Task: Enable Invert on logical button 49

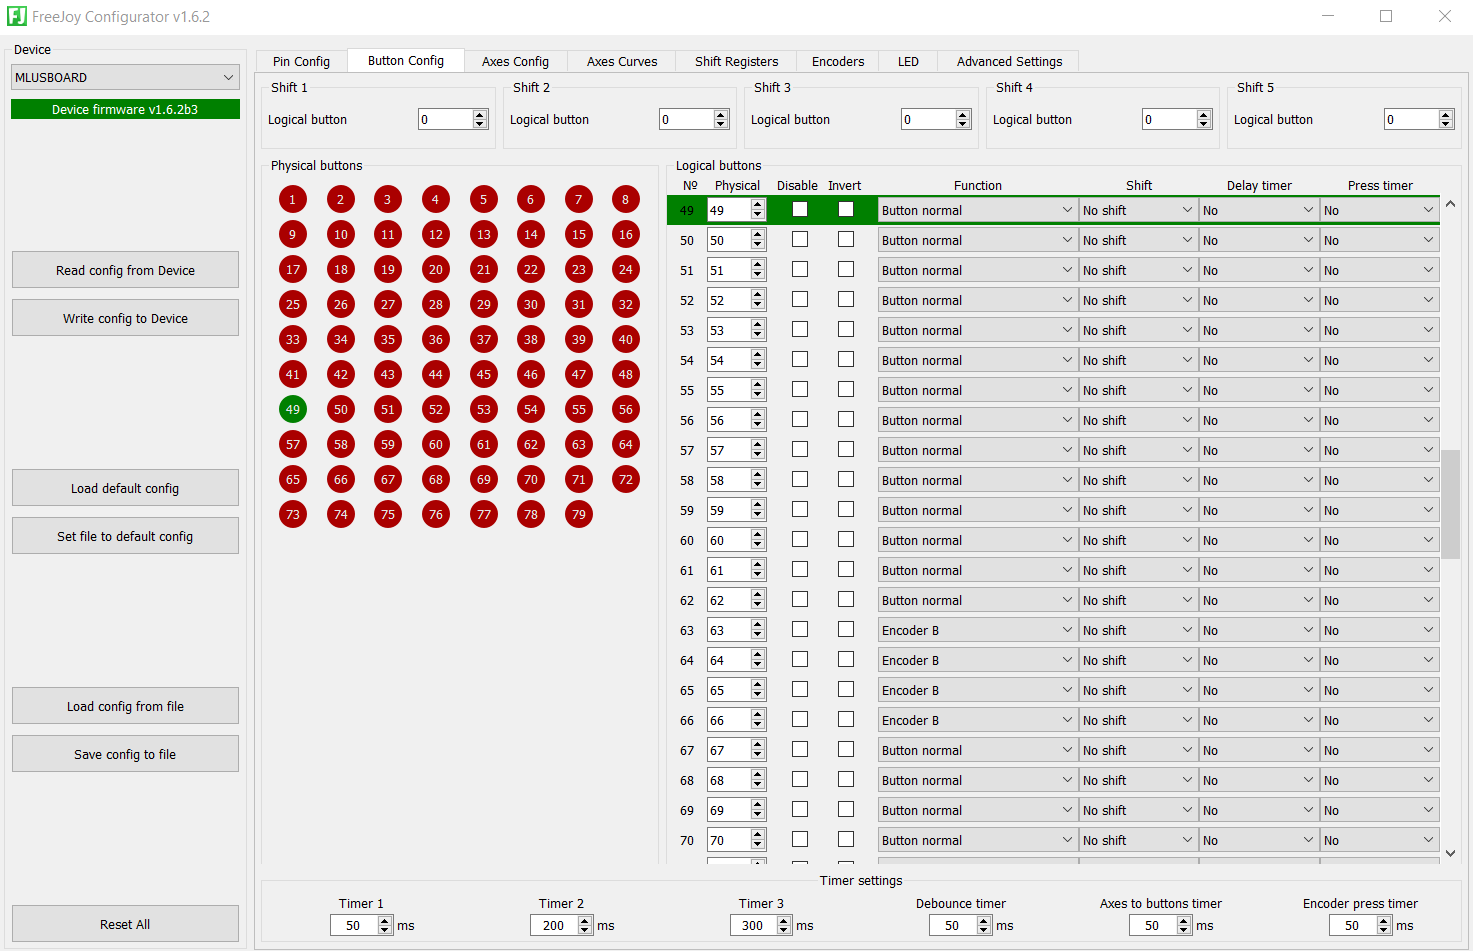Action: click(x=845, y=209)
